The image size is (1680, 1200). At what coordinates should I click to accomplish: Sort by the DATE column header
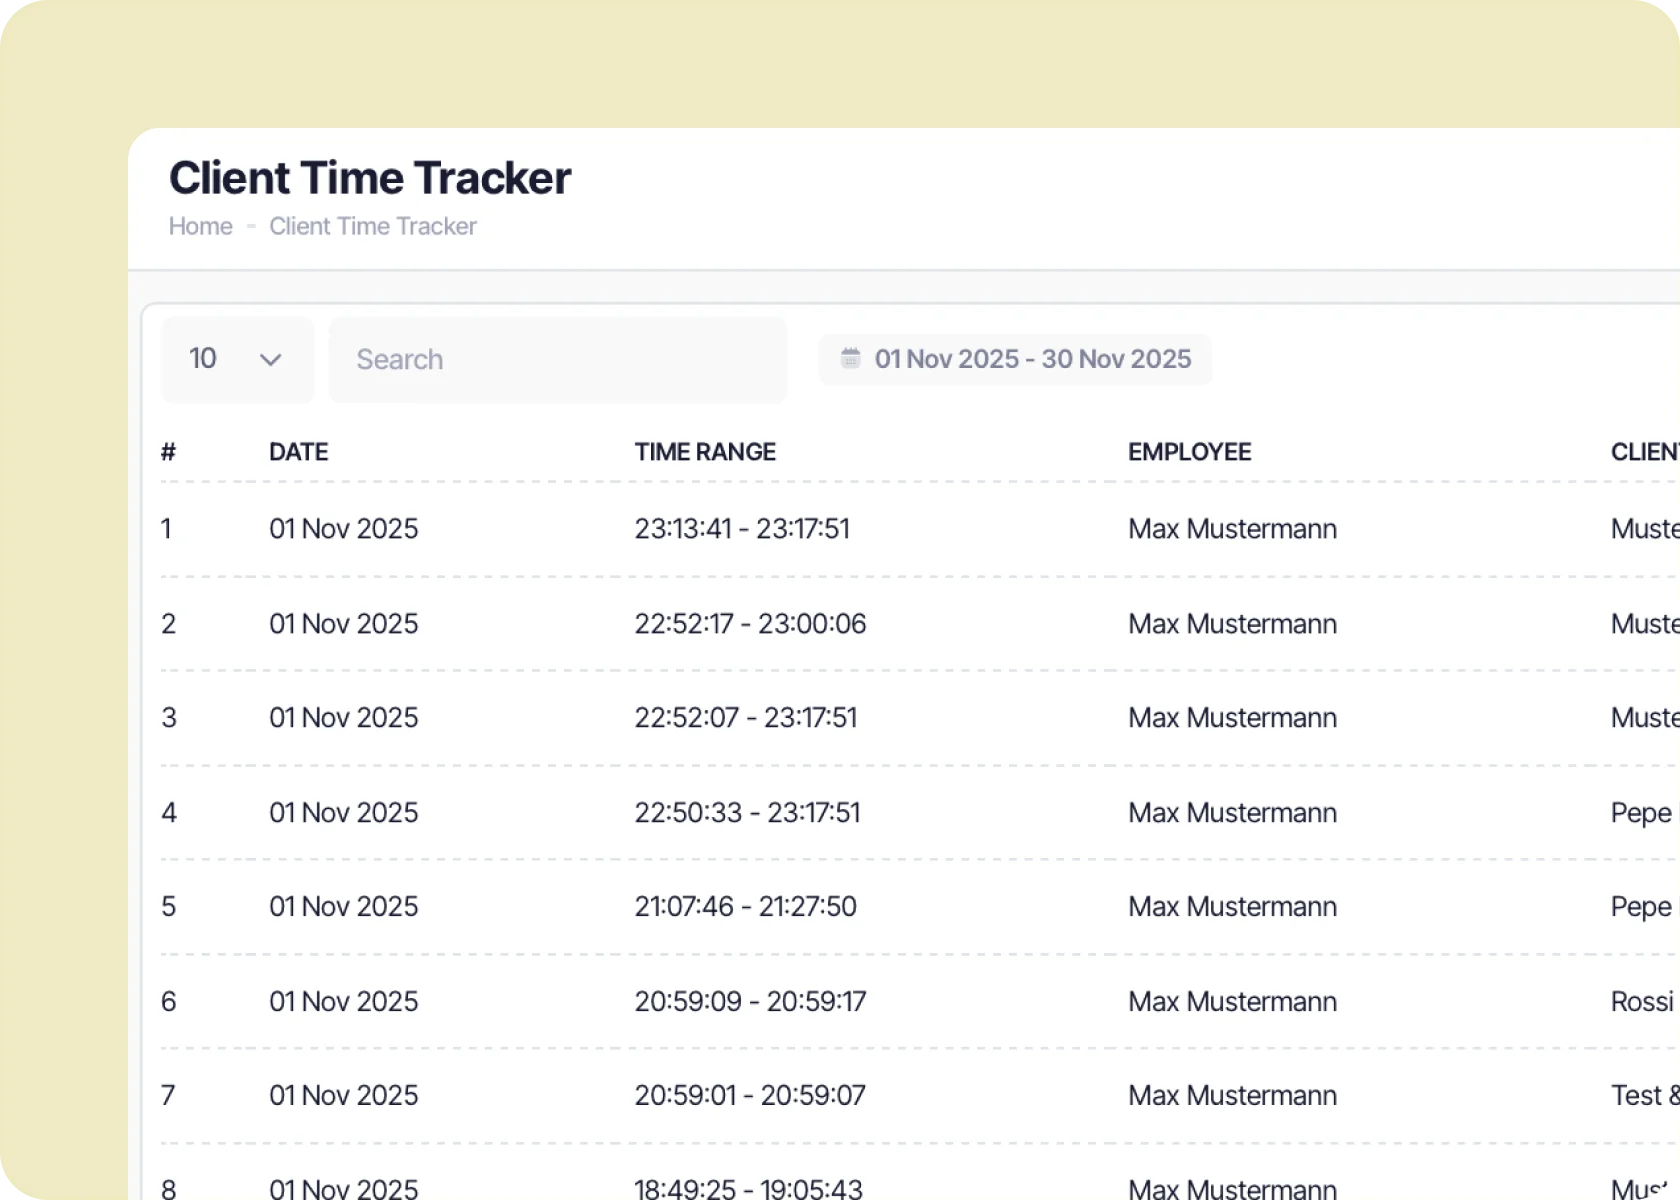click(298, 452)
